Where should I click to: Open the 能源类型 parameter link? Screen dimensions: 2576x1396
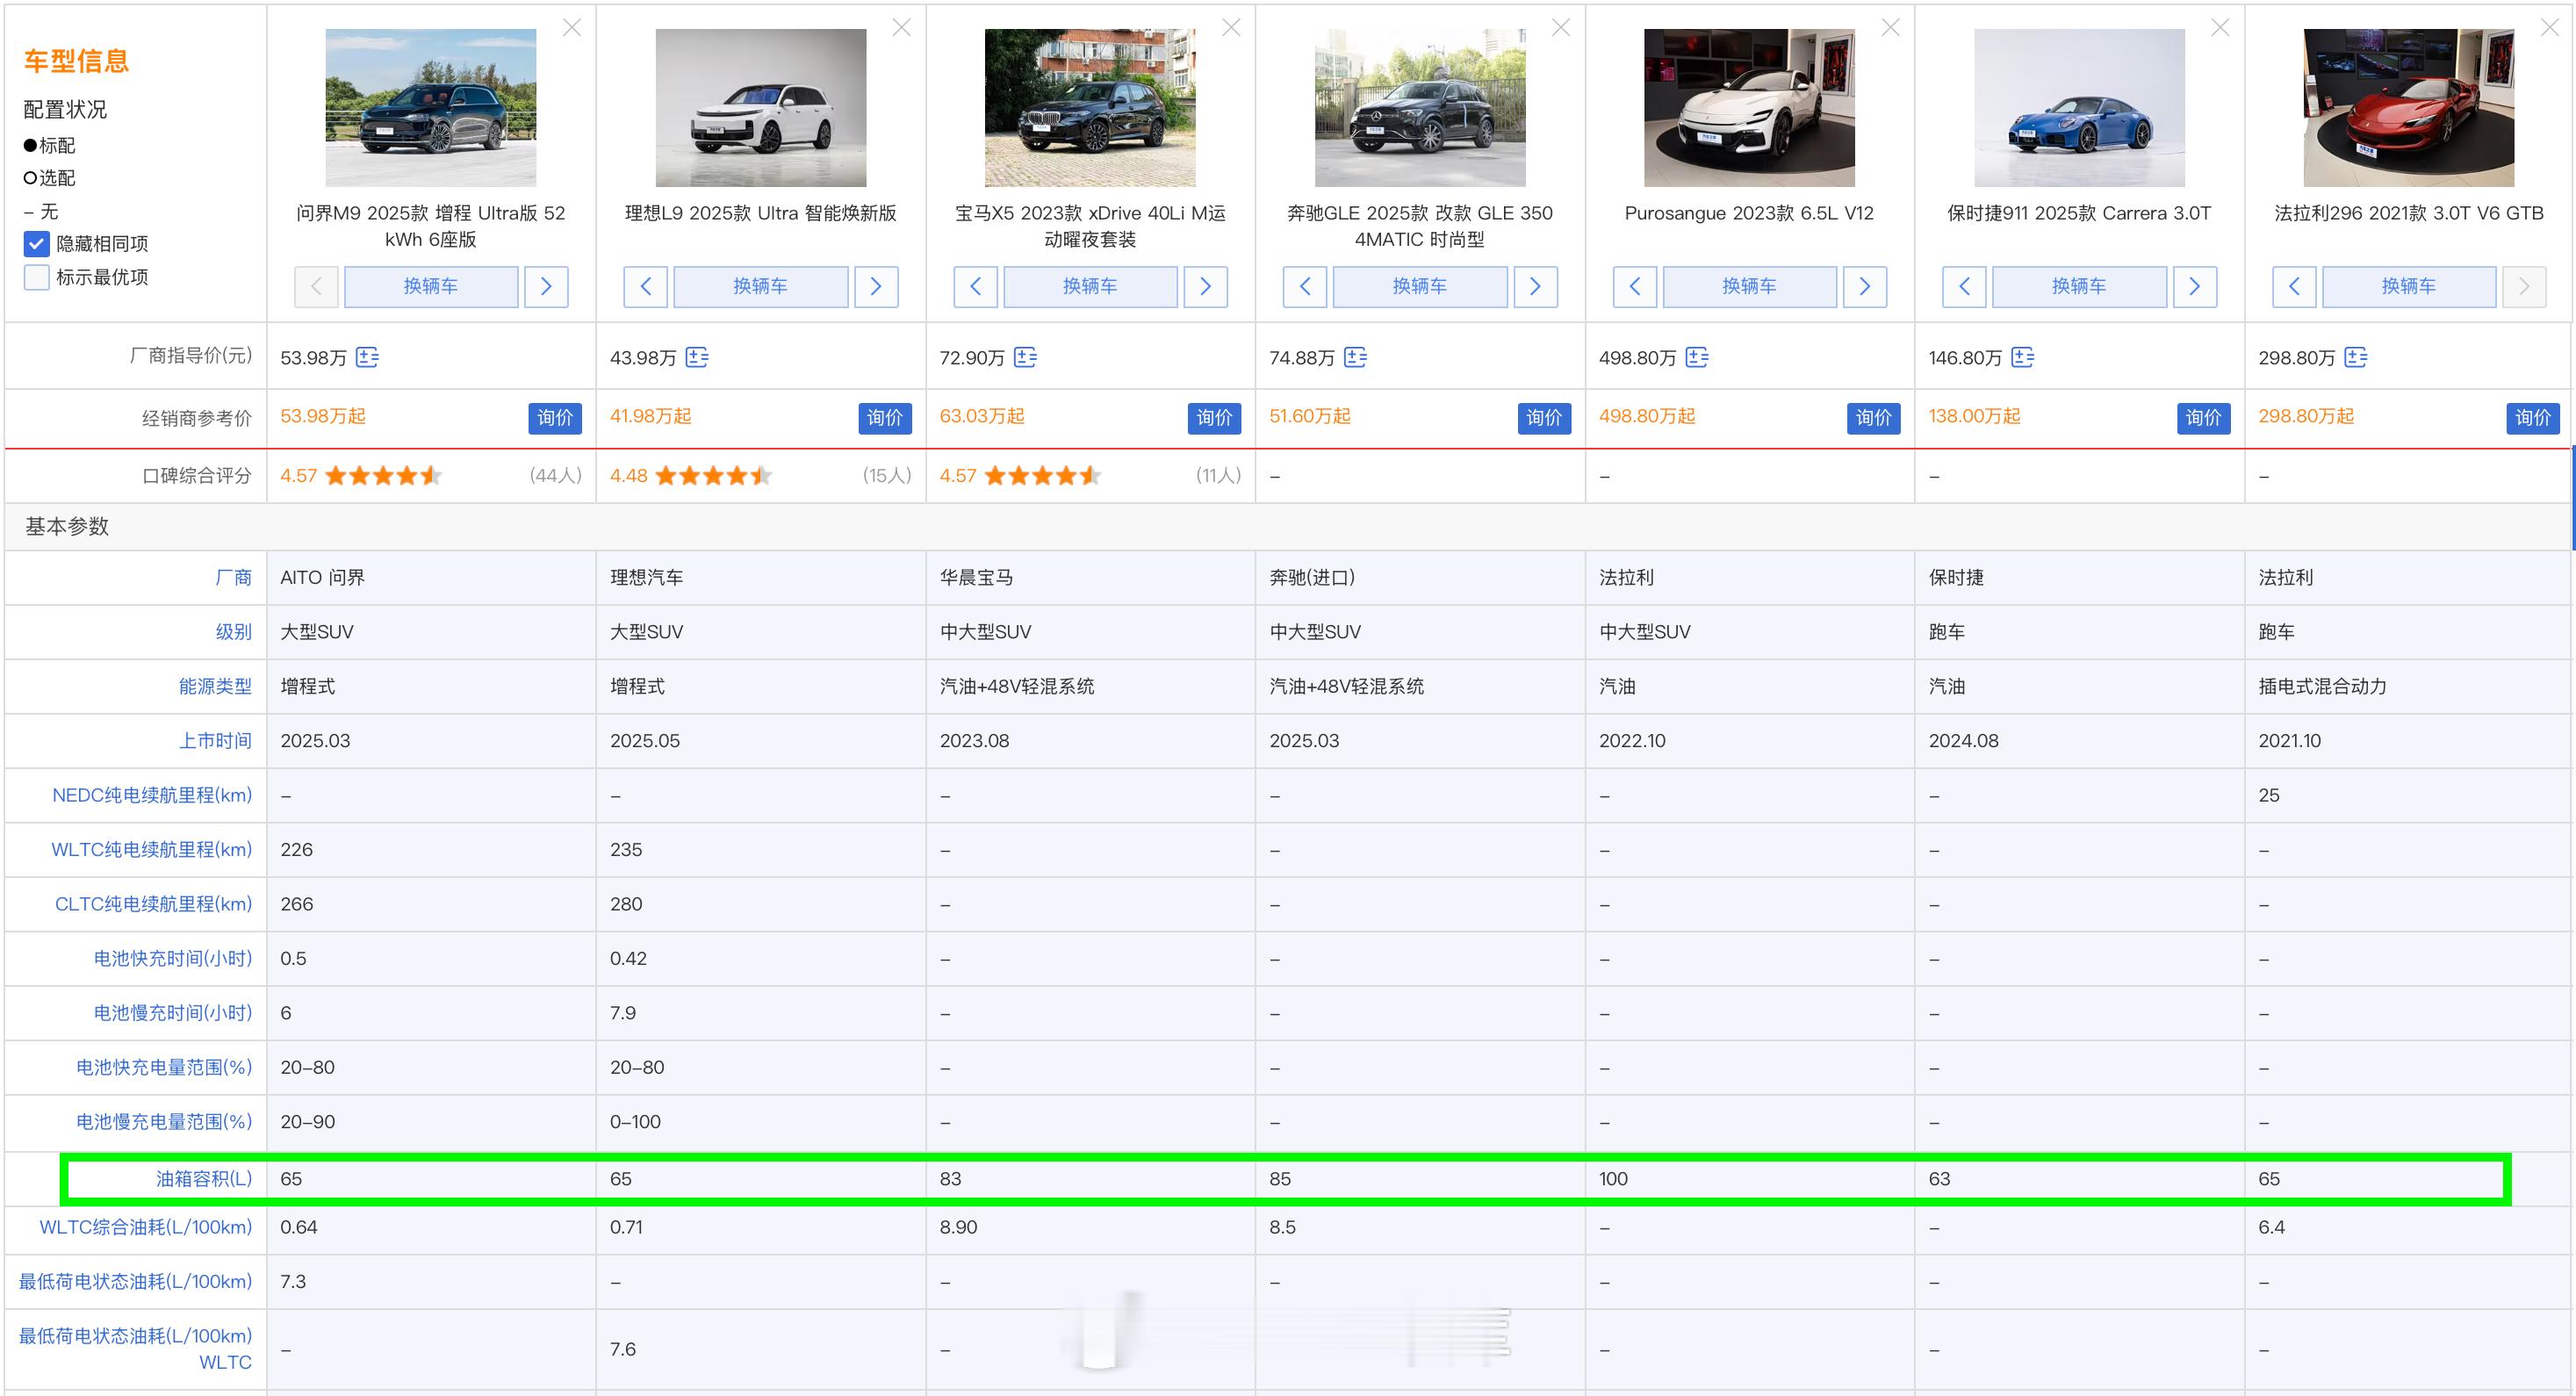(215, 687)
